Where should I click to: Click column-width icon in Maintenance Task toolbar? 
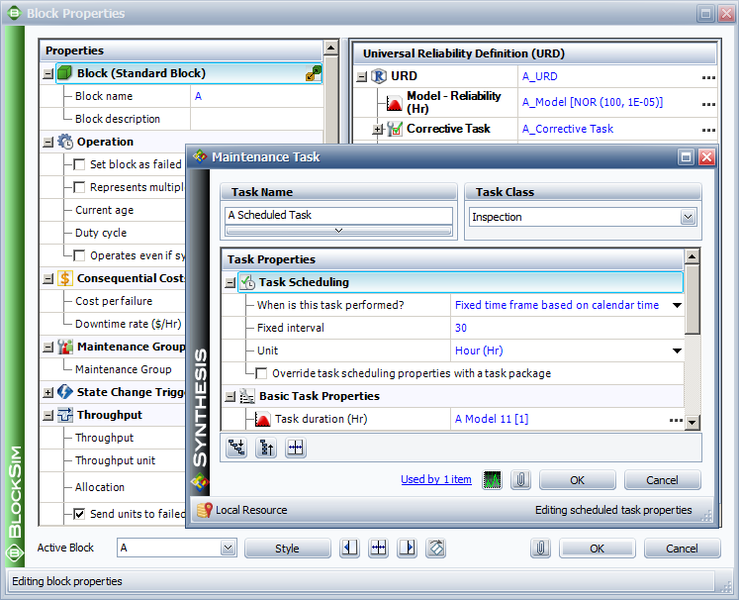[x=296, y=448]
